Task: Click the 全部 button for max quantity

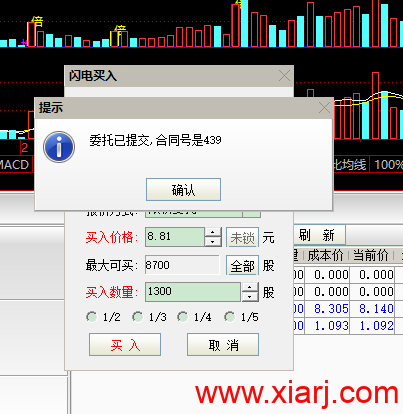Action: coord(243,265)
